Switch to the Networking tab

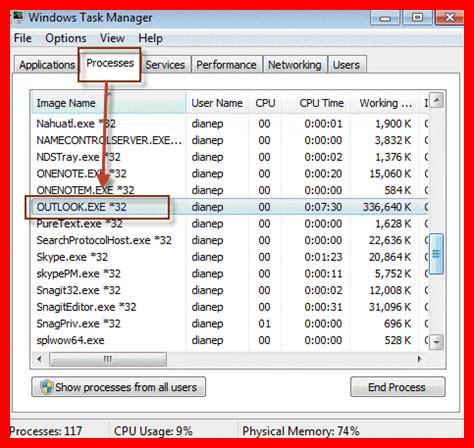click(x=295, y=65)
